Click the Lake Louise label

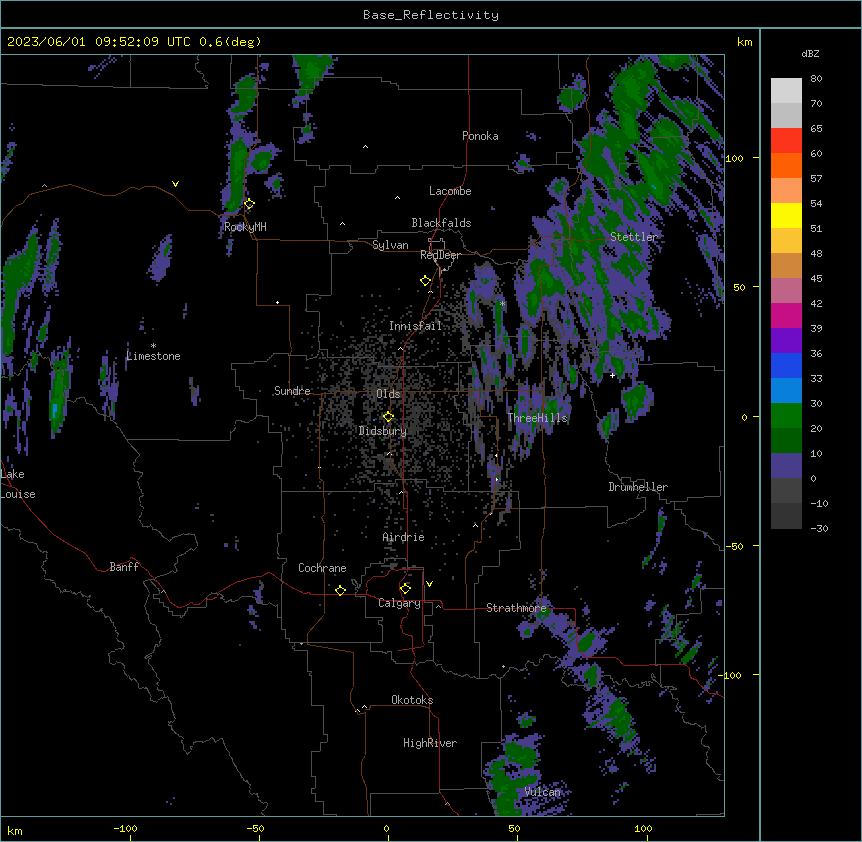(18, 484)
